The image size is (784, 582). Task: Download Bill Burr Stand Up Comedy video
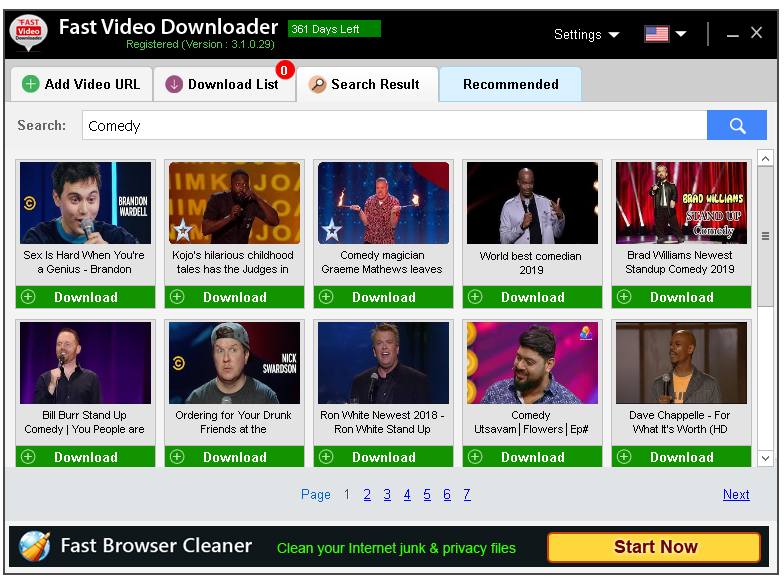(86, 456)
